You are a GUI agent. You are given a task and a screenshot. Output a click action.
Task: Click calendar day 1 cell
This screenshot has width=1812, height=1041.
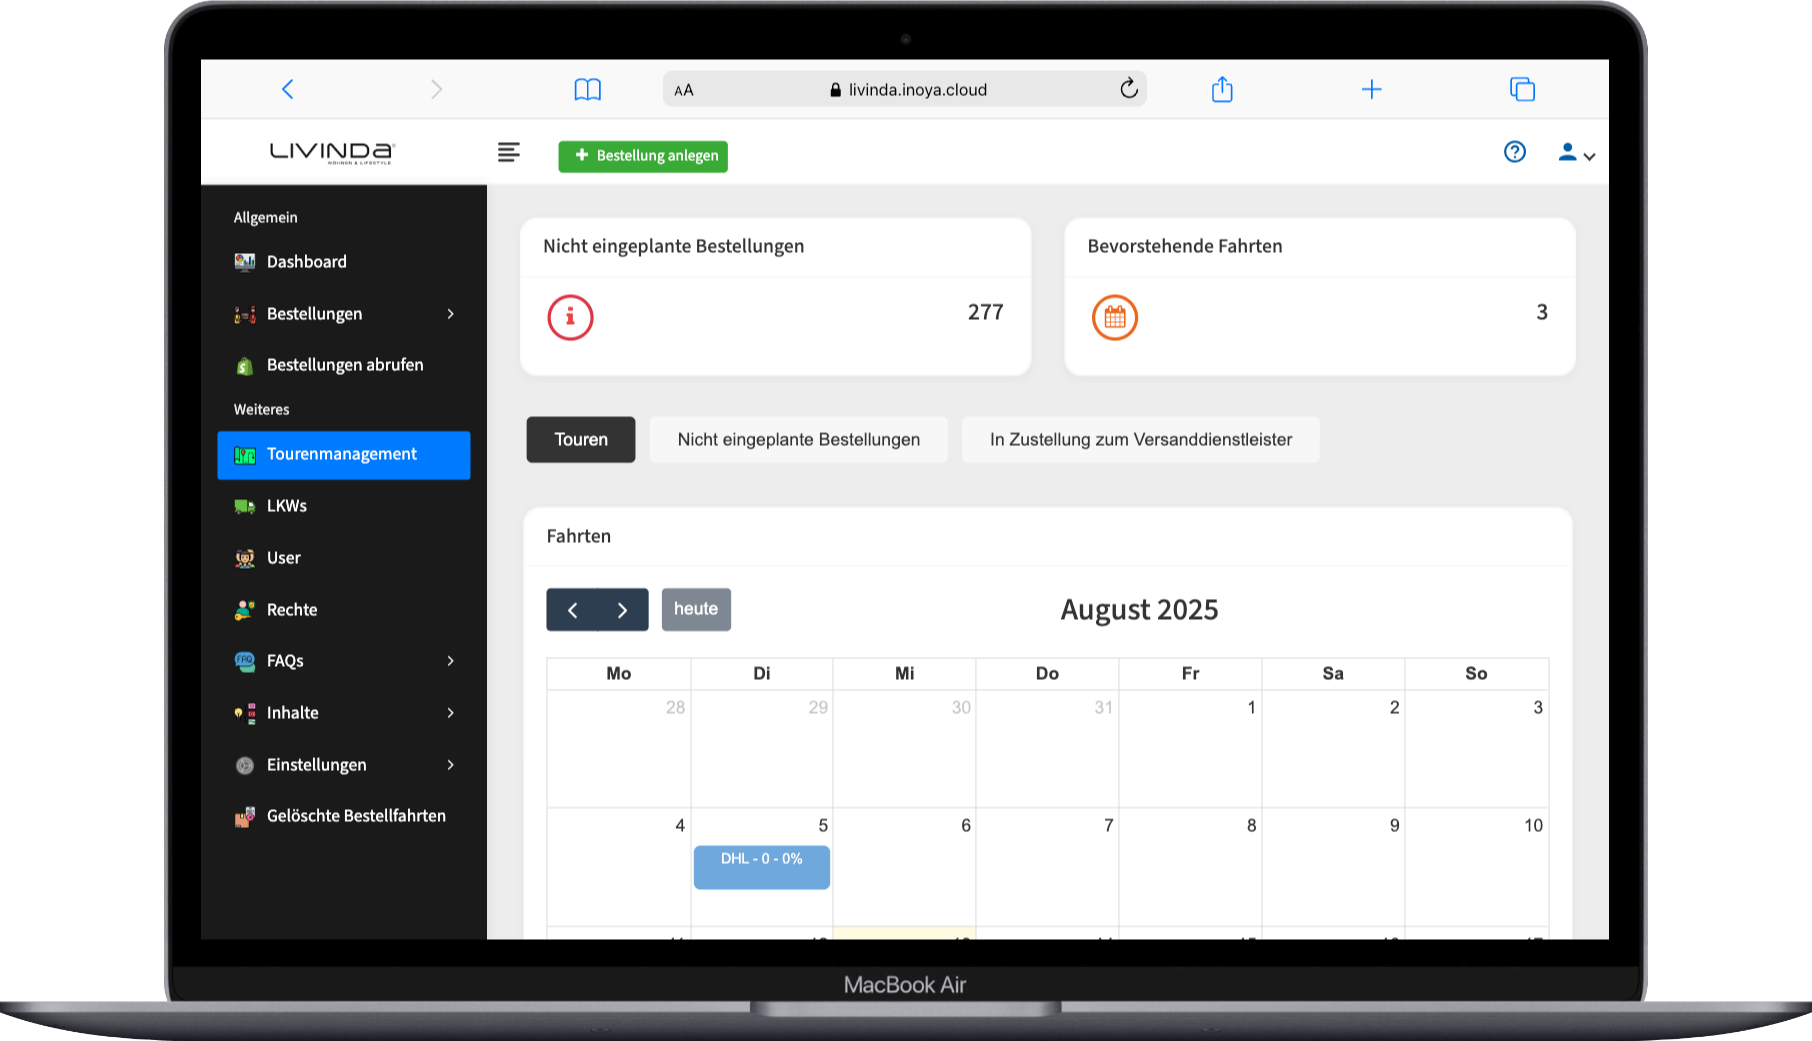(1190, 749)
